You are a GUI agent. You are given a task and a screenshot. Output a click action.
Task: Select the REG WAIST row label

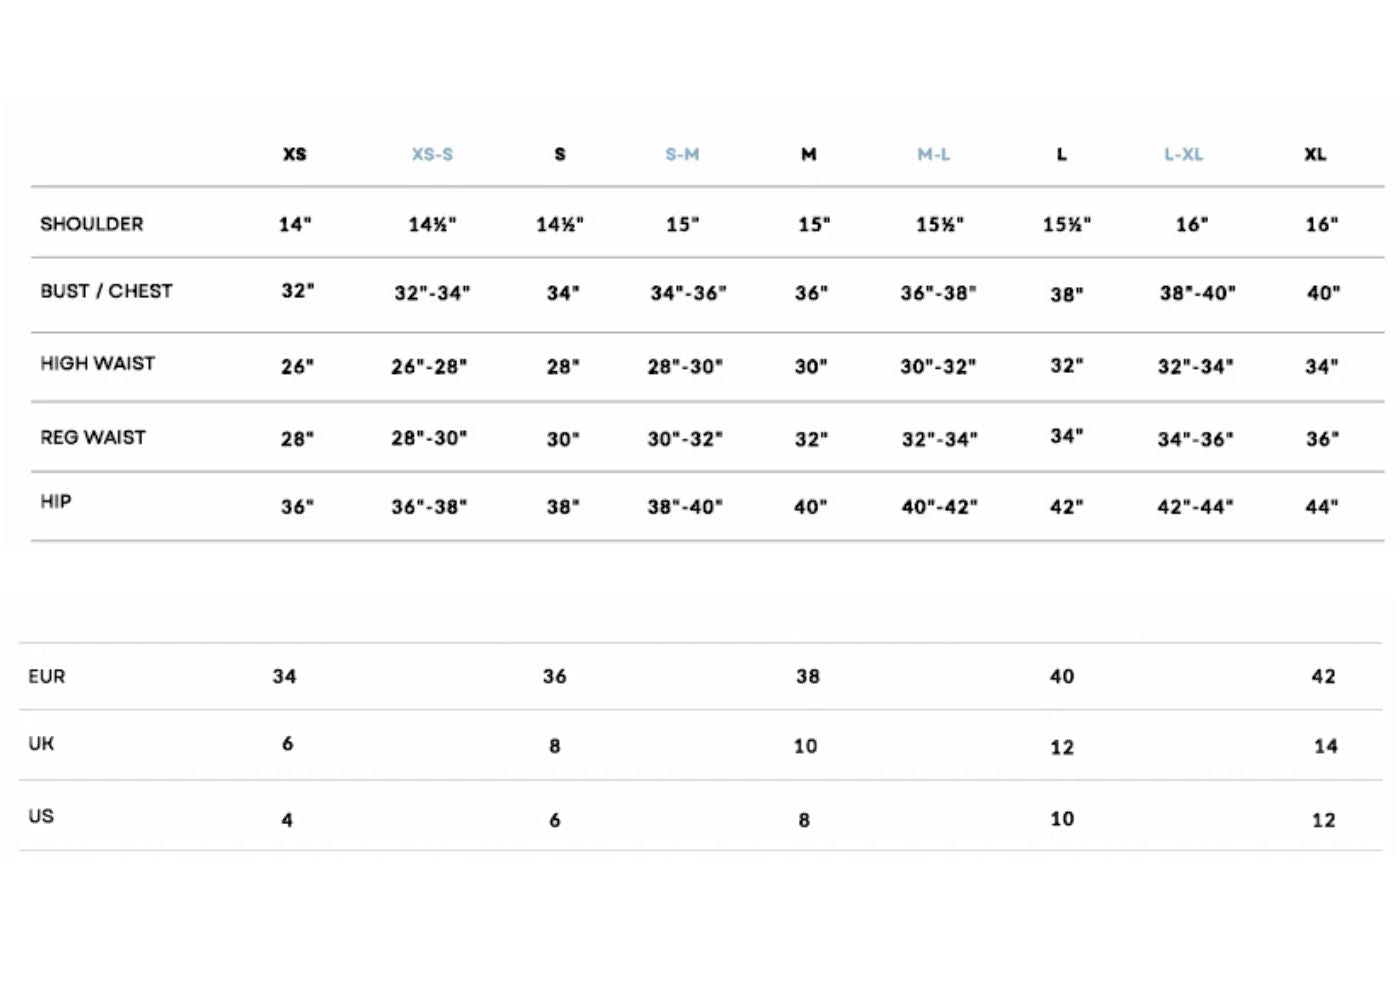(x=93, y=437)
